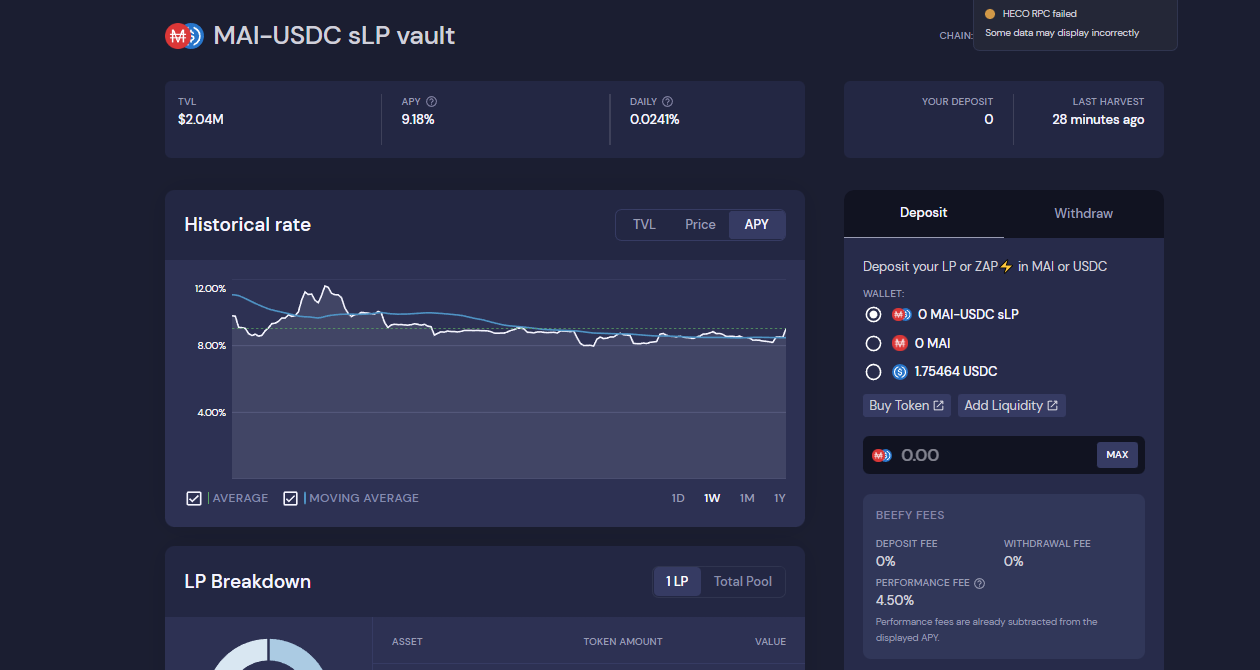The width and height of the screenshot is (1260, 670).
Task: Open the Buy Token link
Action: [907, 405]
